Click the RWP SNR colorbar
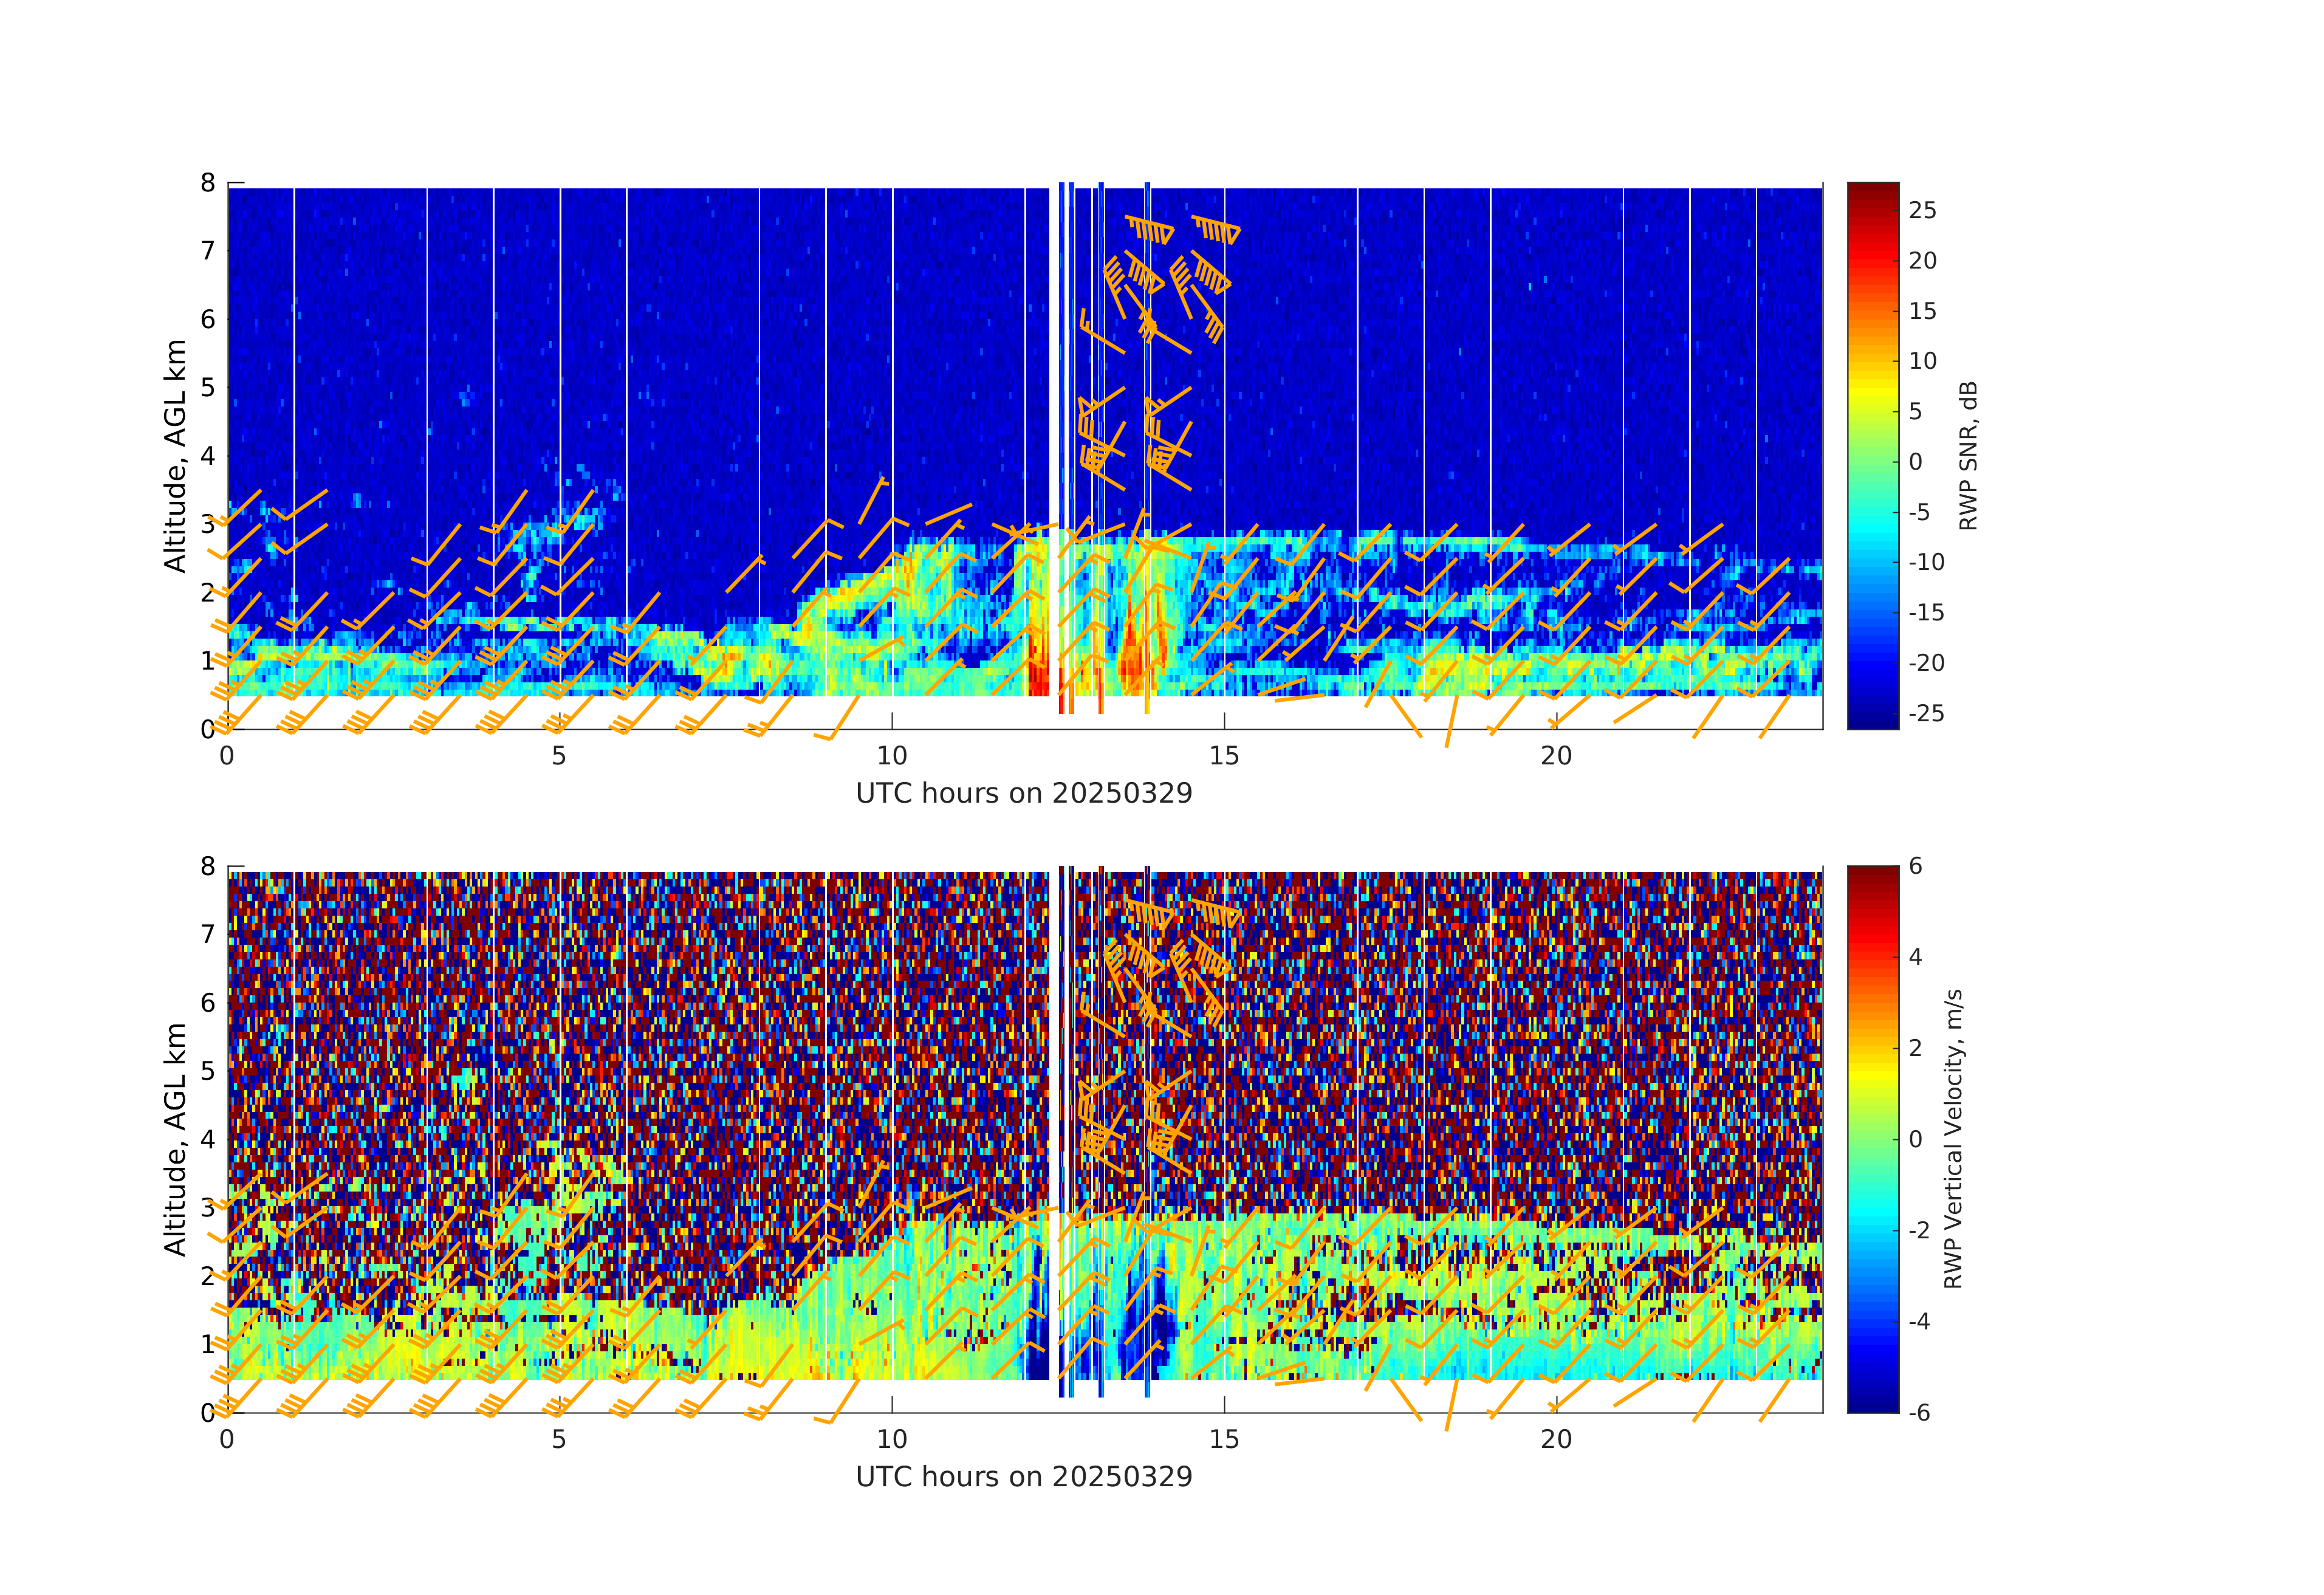The height and width of the screenshot is (1595, 2324). 1872,455
